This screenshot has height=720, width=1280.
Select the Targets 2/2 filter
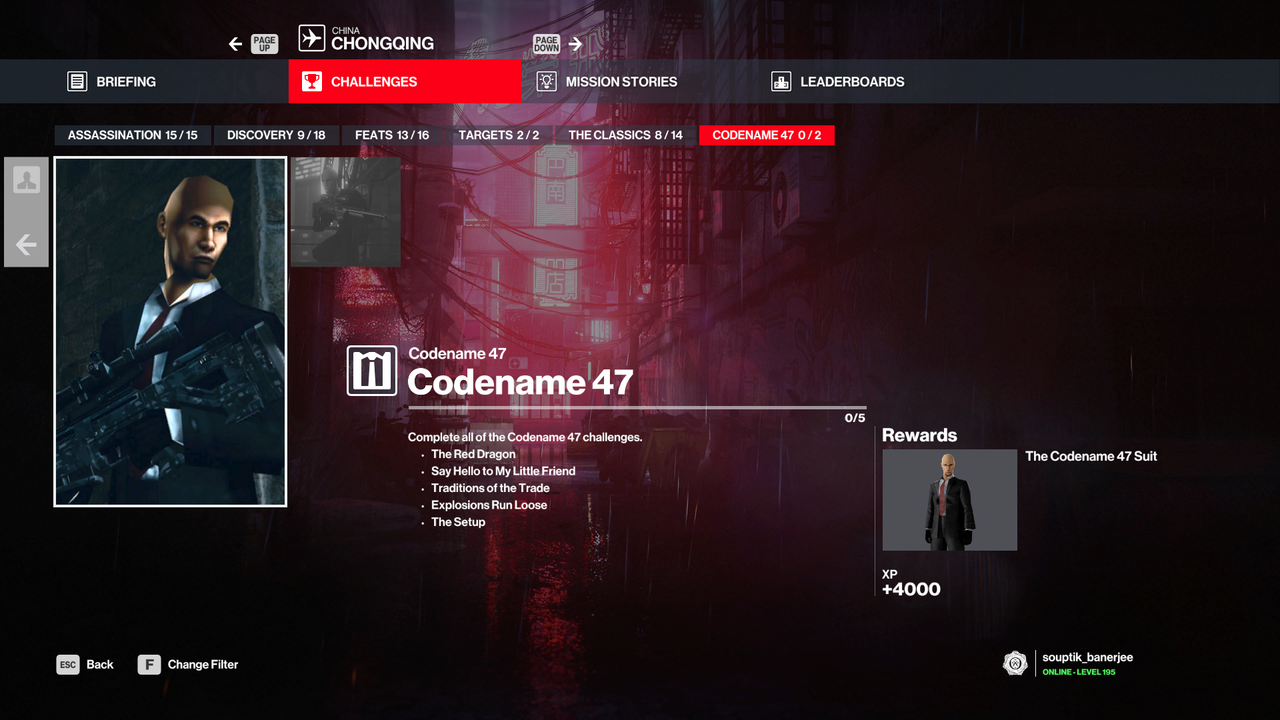click(x=499, y=135)
